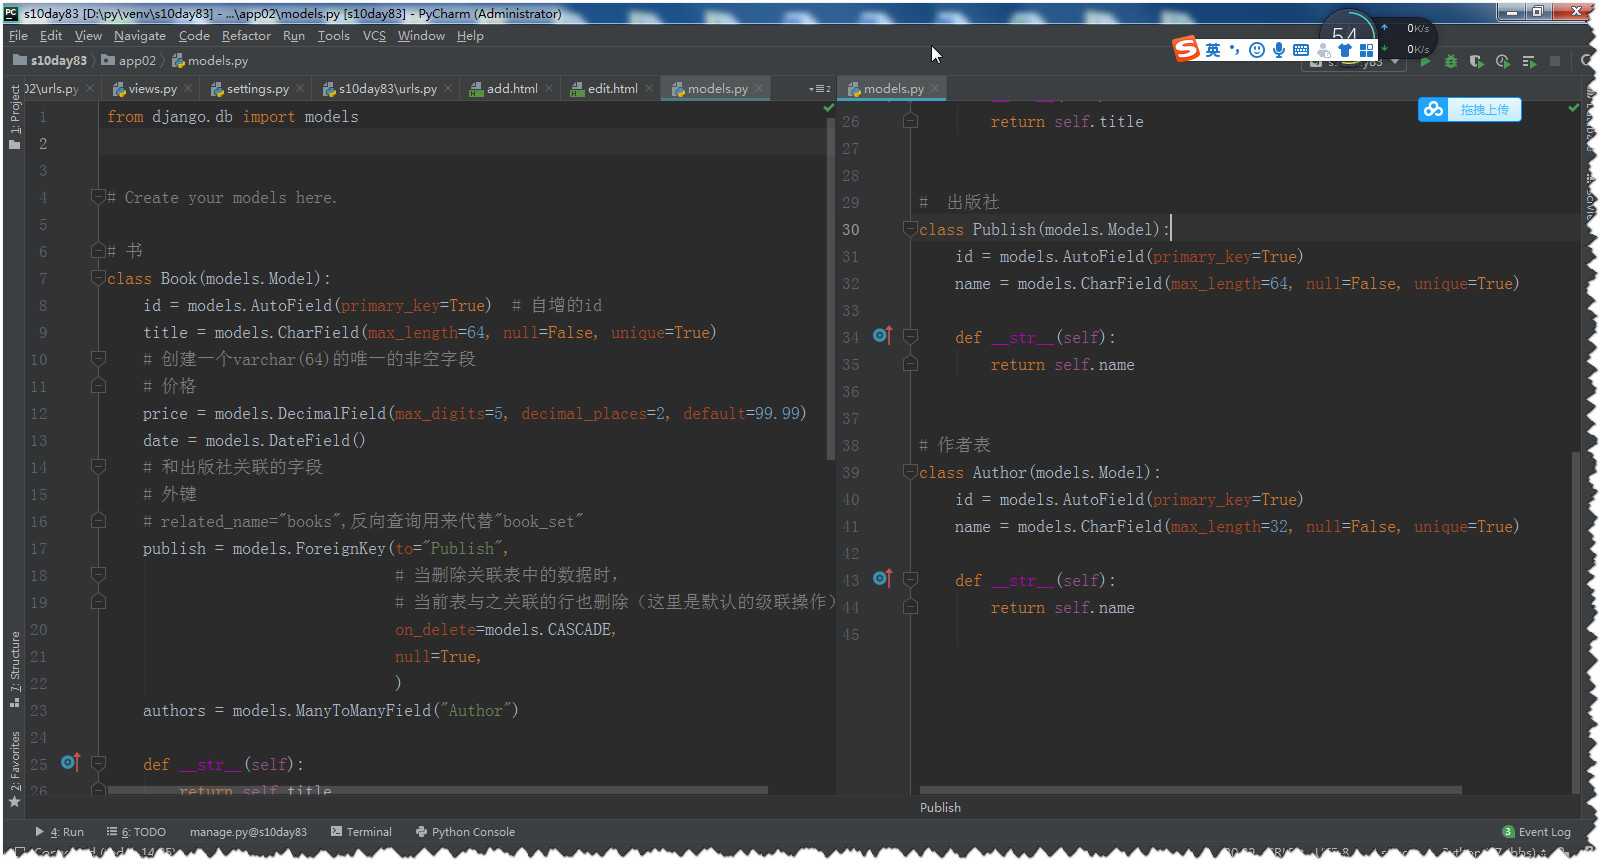Click the left editor green inspection checkmark
1607x867 pixels.
tap(828, 107)
